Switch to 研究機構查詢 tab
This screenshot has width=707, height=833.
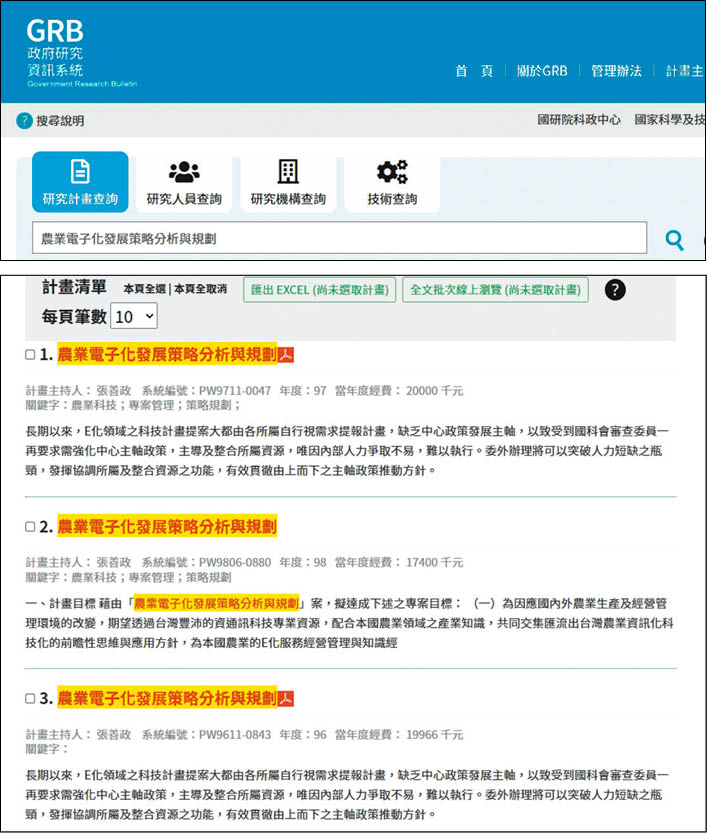[x=288, y=182]
